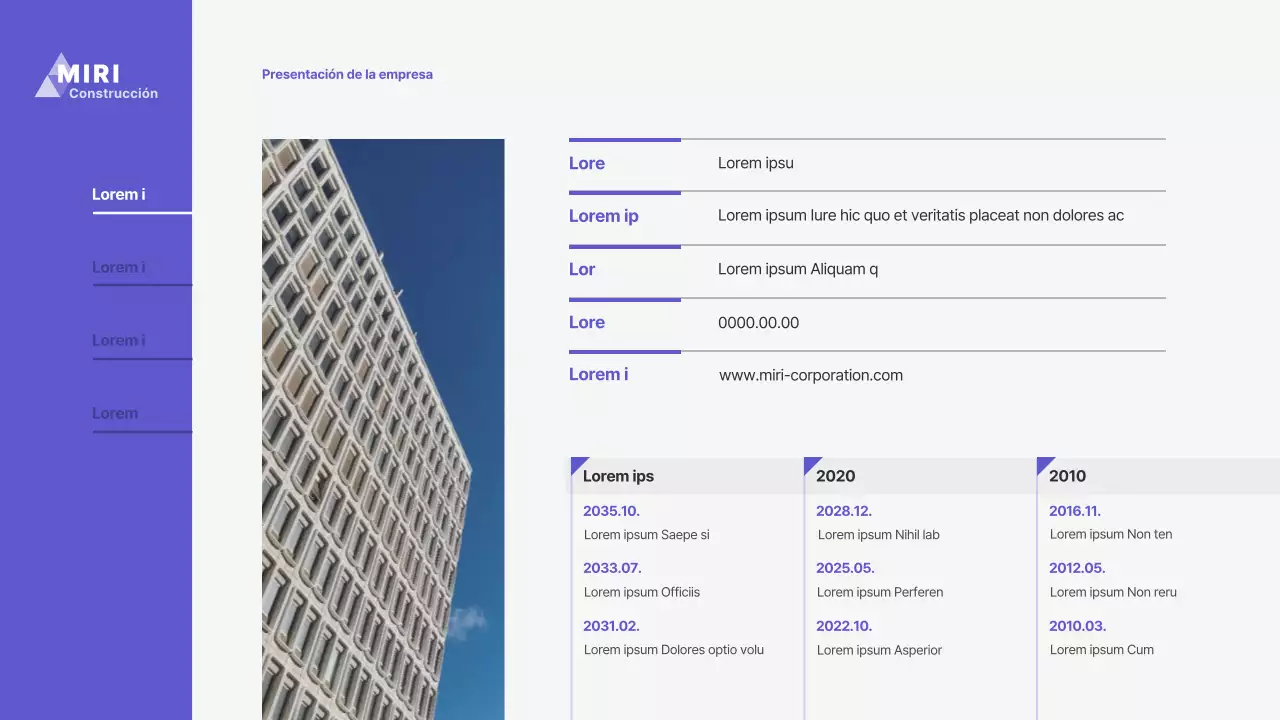Select the 2016.11. timeline date
Image resolution: width=1280 pixels, height=720 pixels.
1075,511
